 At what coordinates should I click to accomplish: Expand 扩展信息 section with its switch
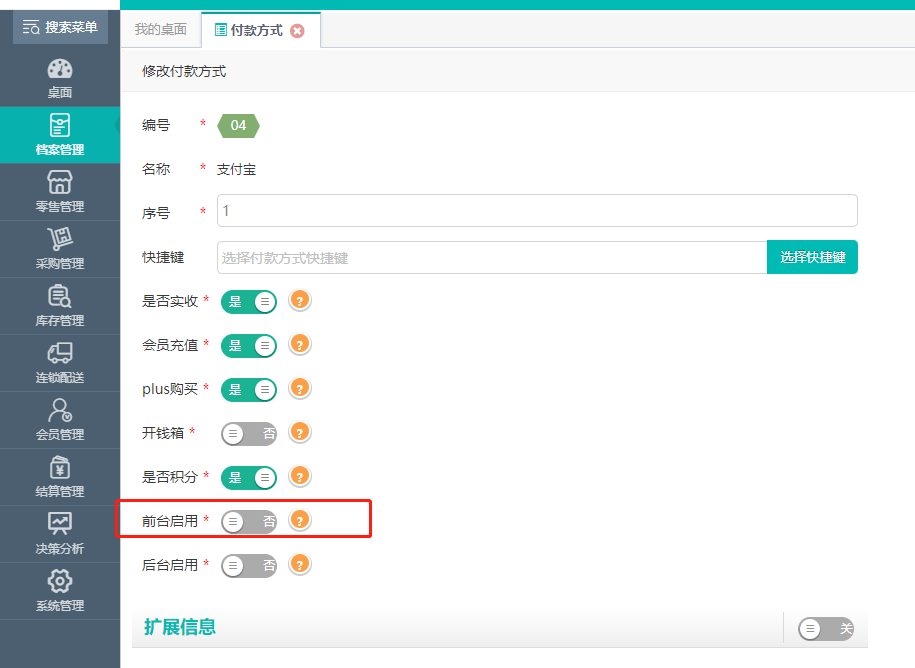click(x=826, y=628)
